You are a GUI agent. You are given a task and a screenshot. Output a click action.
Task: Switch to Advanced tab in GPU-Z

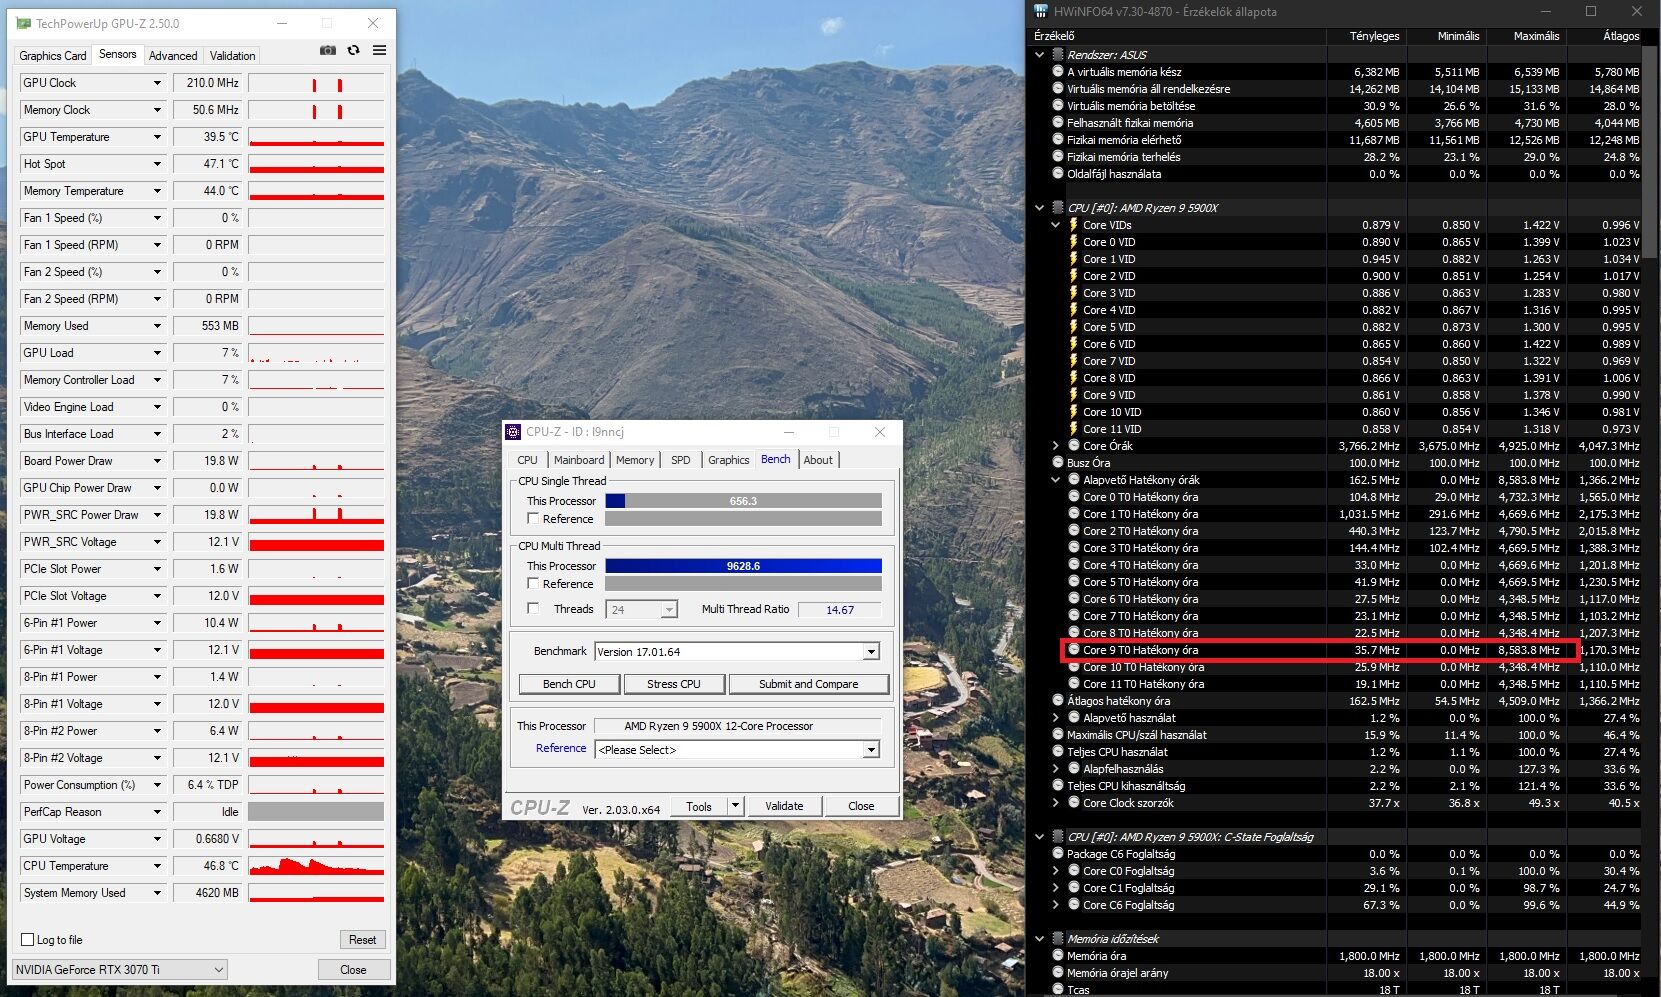[x=173, y=56]
